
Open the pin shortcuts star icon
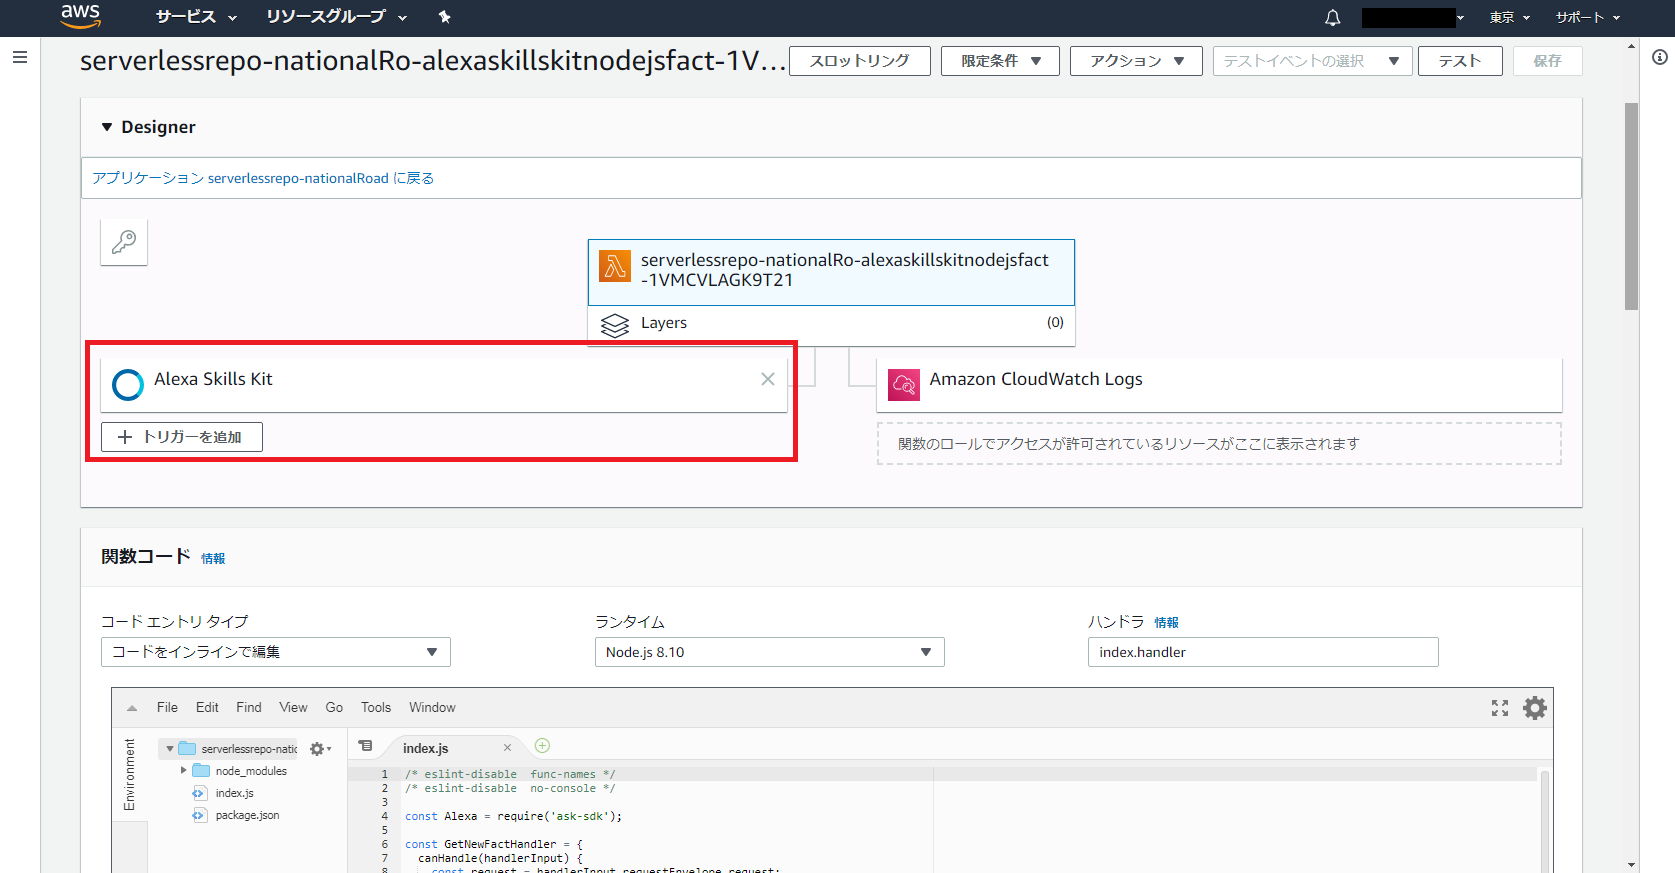click(x=445, y=17)
